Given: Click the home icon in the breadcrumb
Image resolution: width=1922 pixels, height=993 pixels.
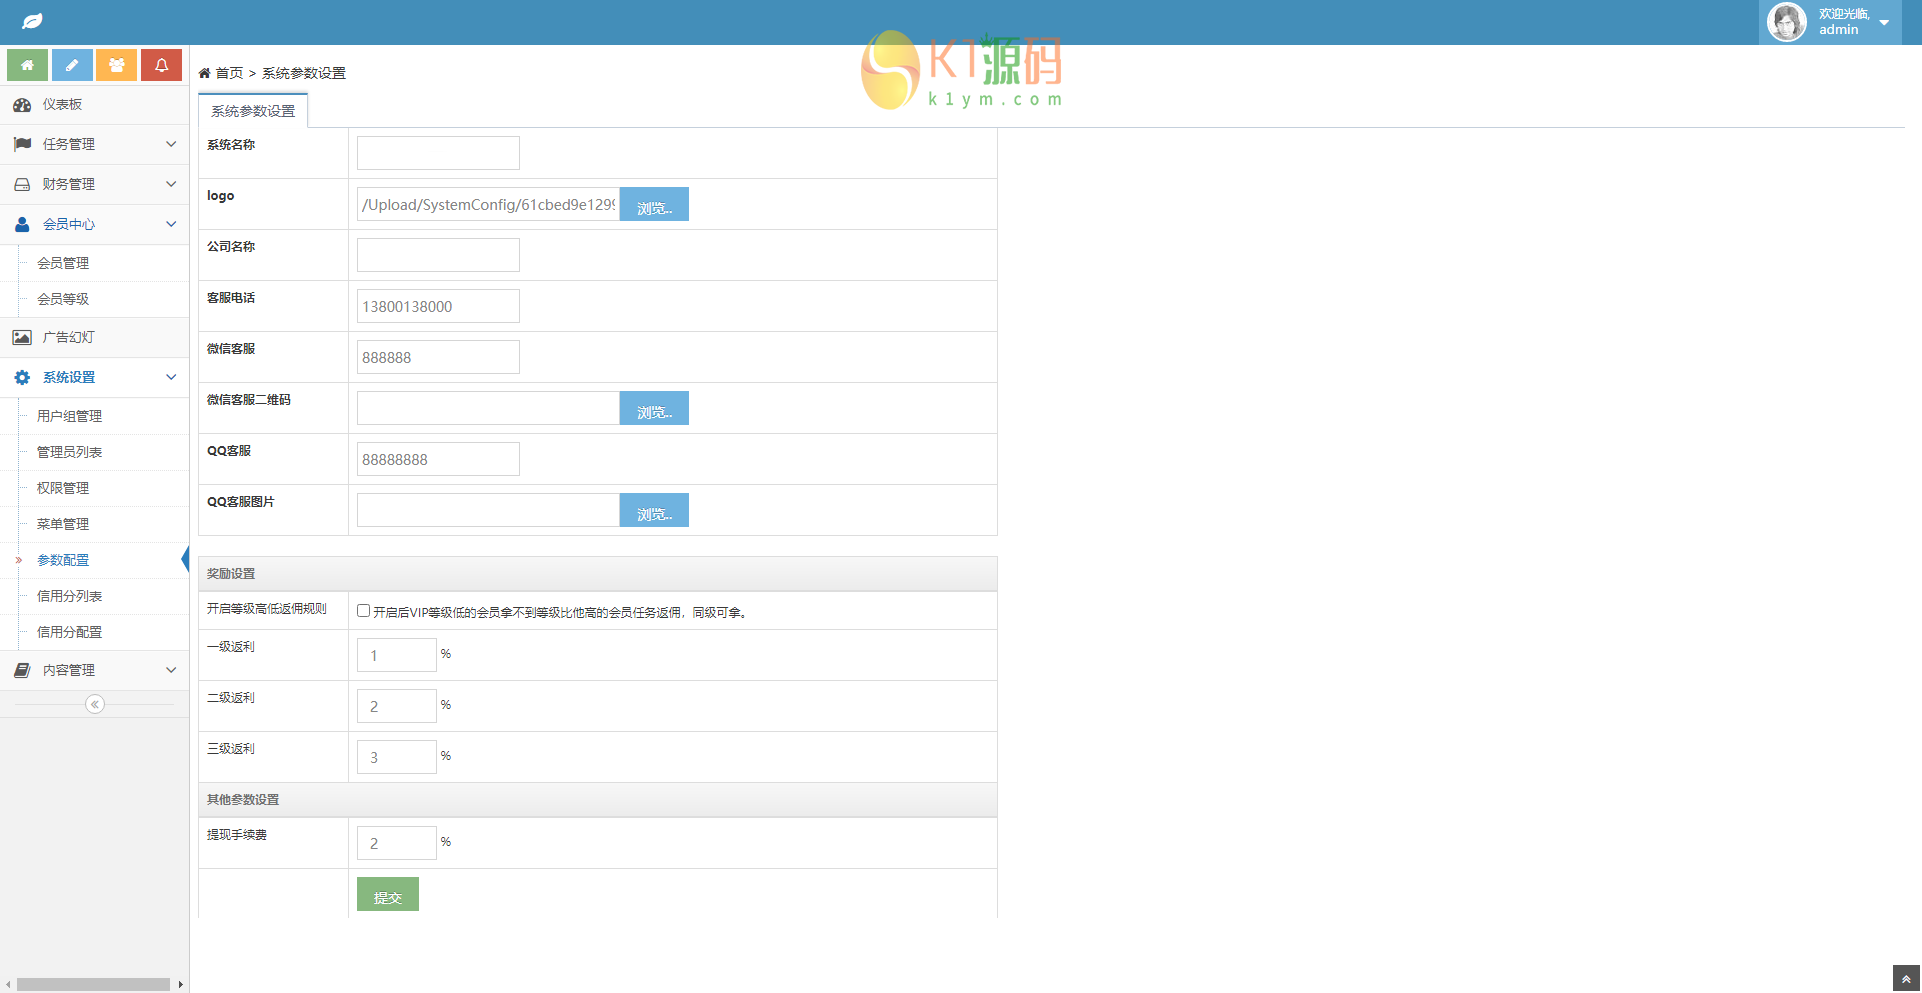Looking at the screenshot, I should (x=204, y=73).
